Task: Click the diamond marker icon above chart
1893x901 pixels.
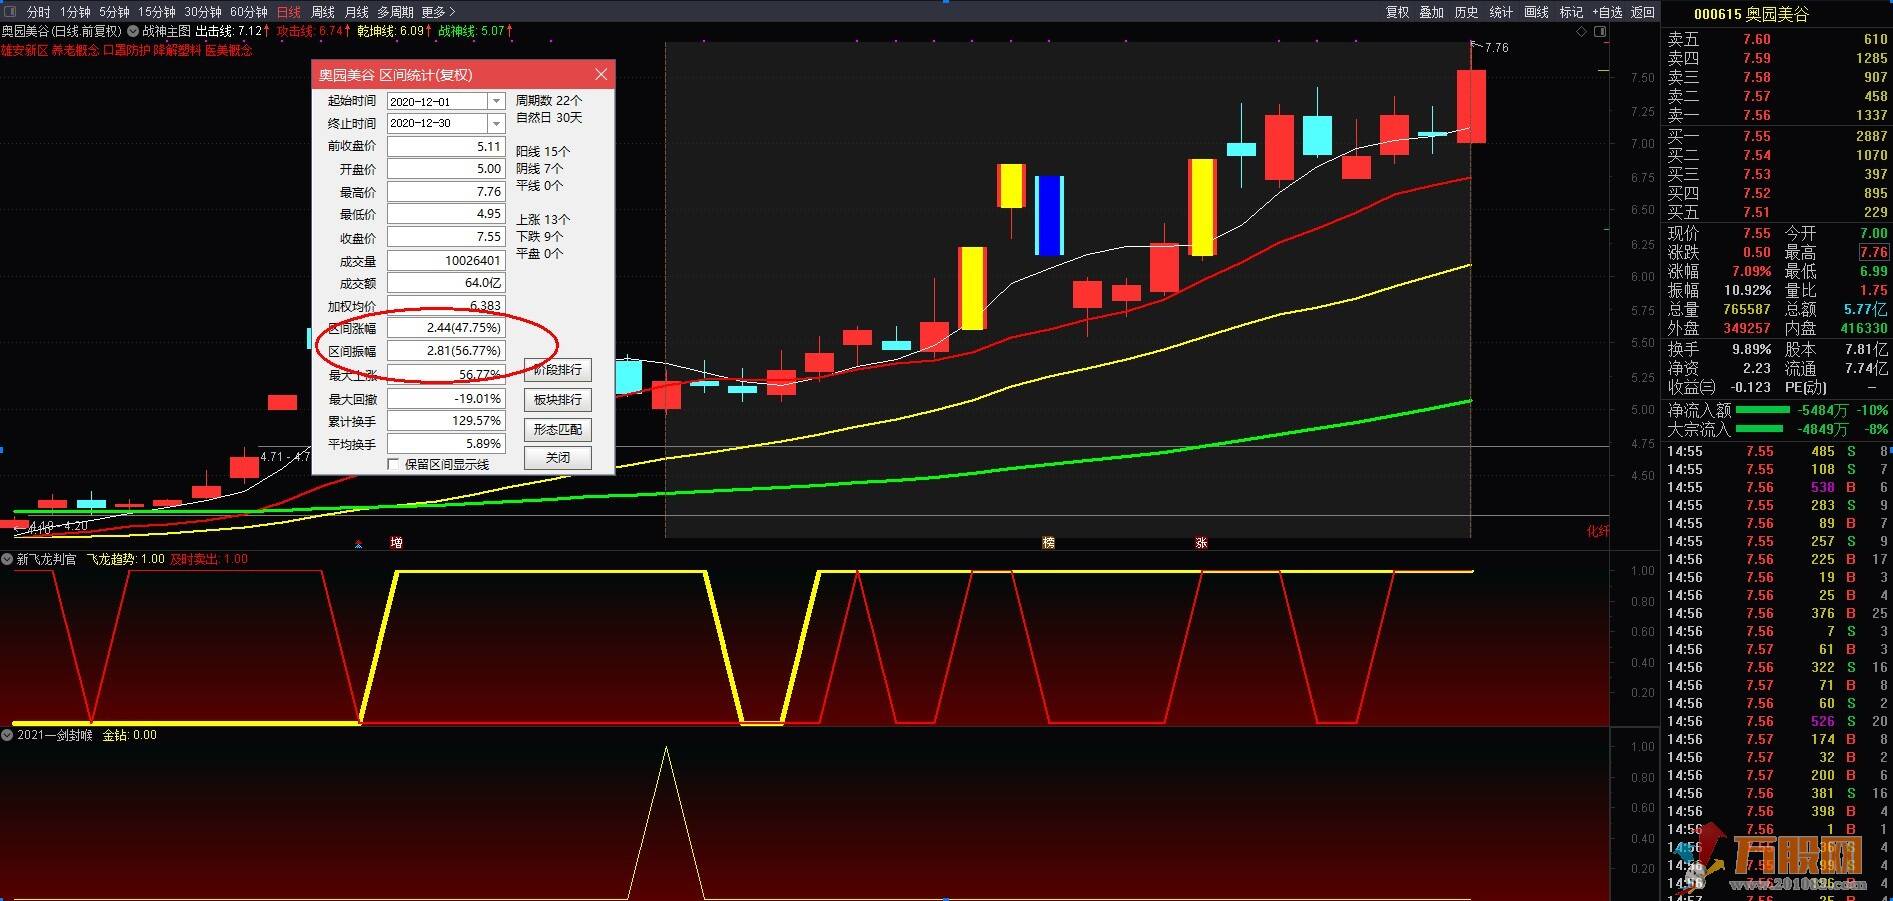Action: point(1581,32)
